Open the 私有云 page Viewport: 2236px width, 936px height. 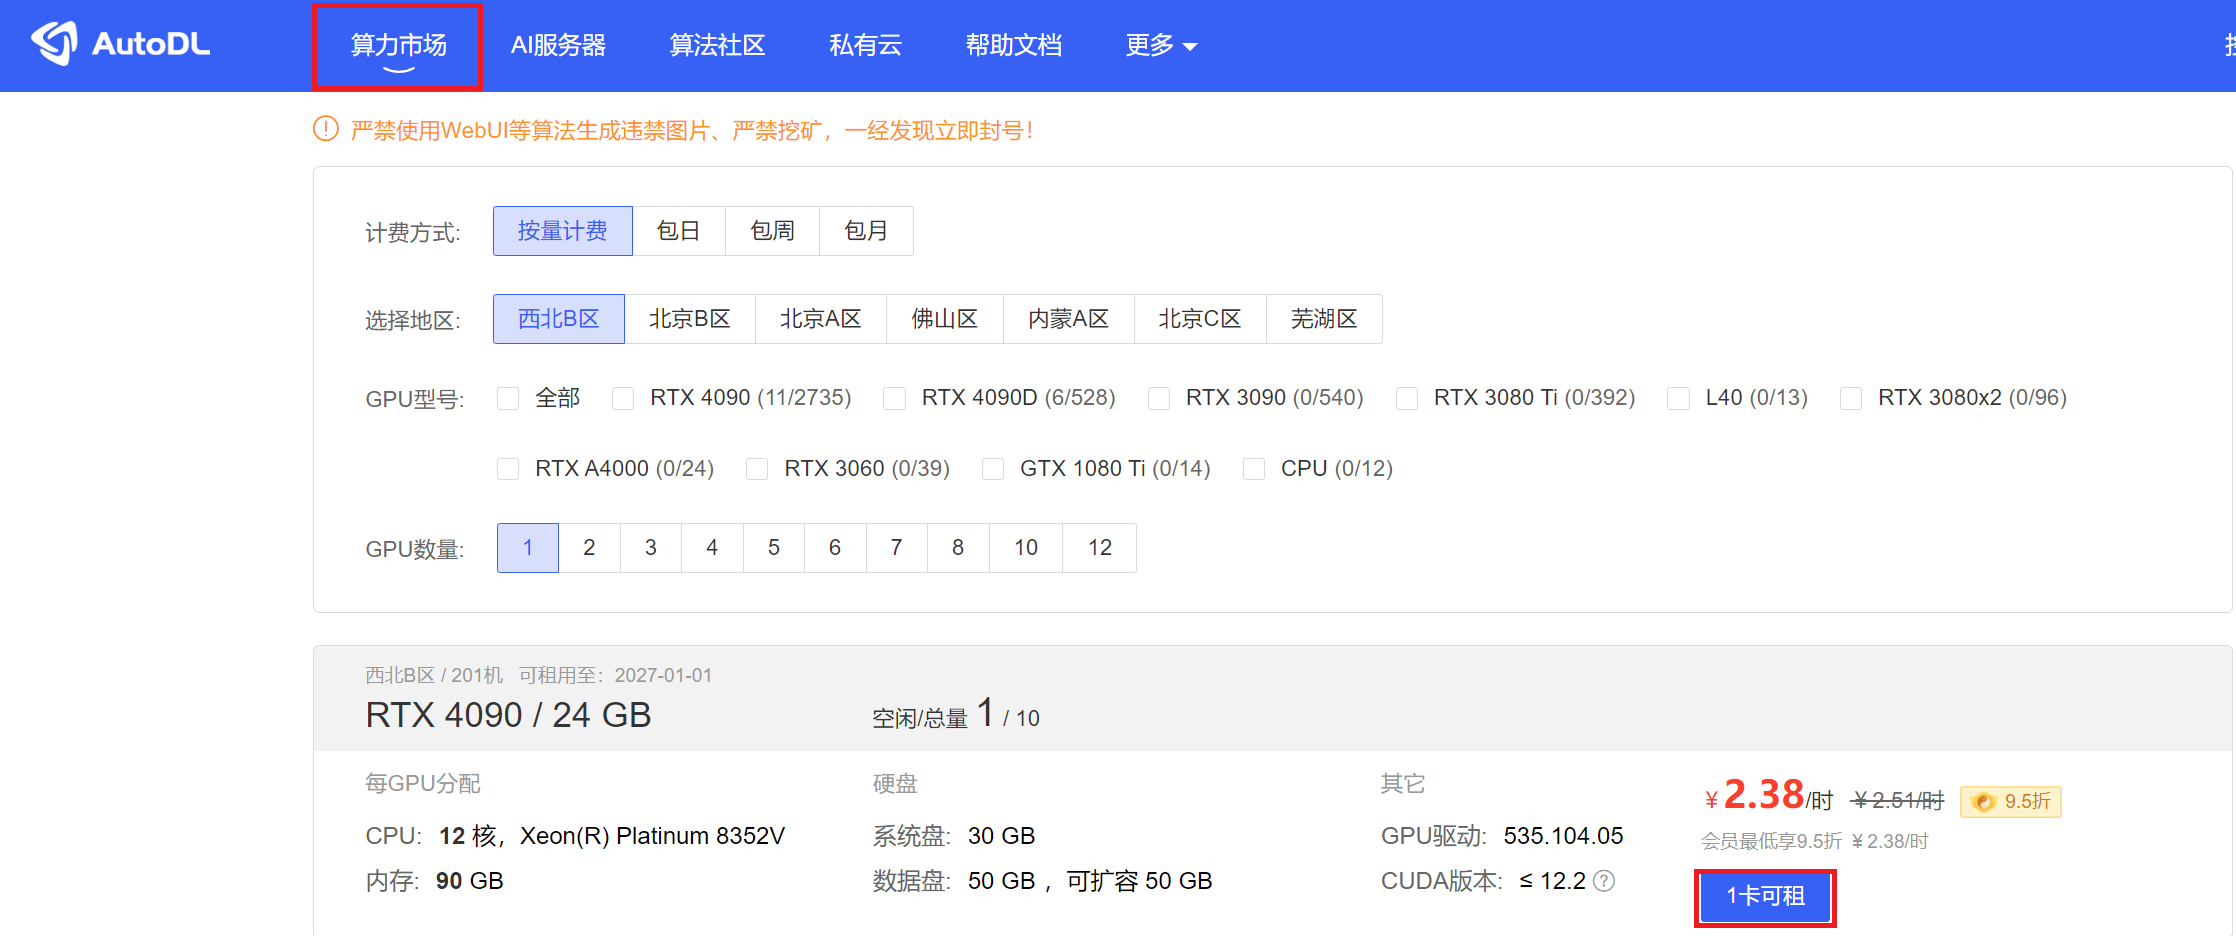click(865, 45)
